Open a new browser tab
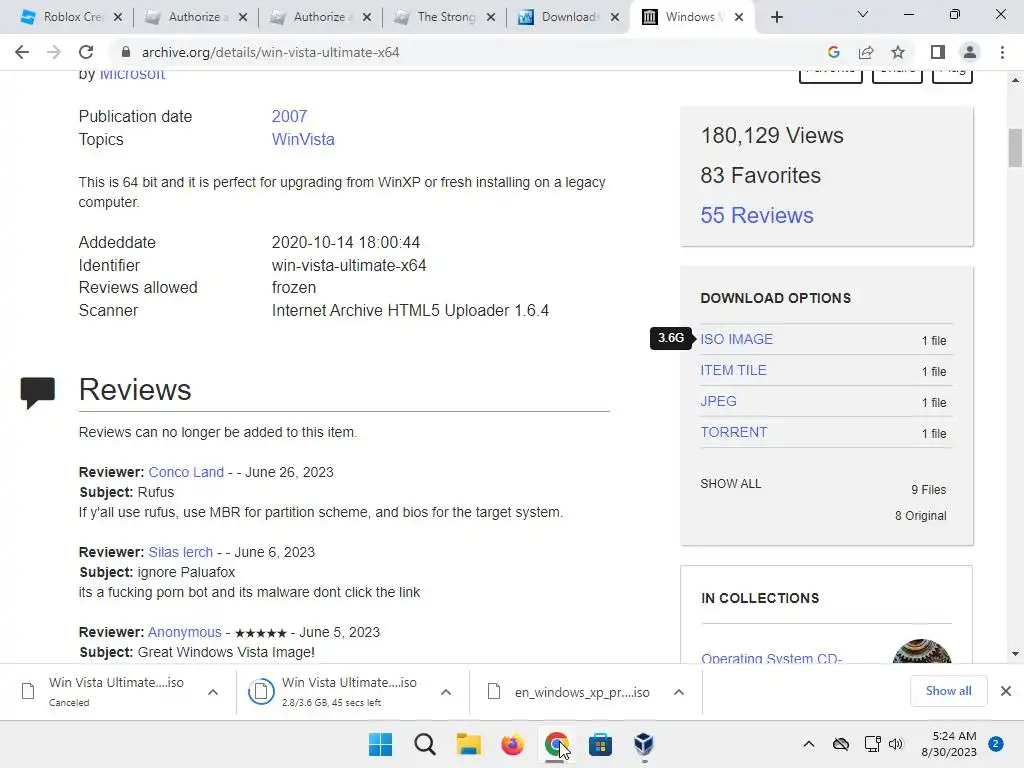 coord(776,17)
